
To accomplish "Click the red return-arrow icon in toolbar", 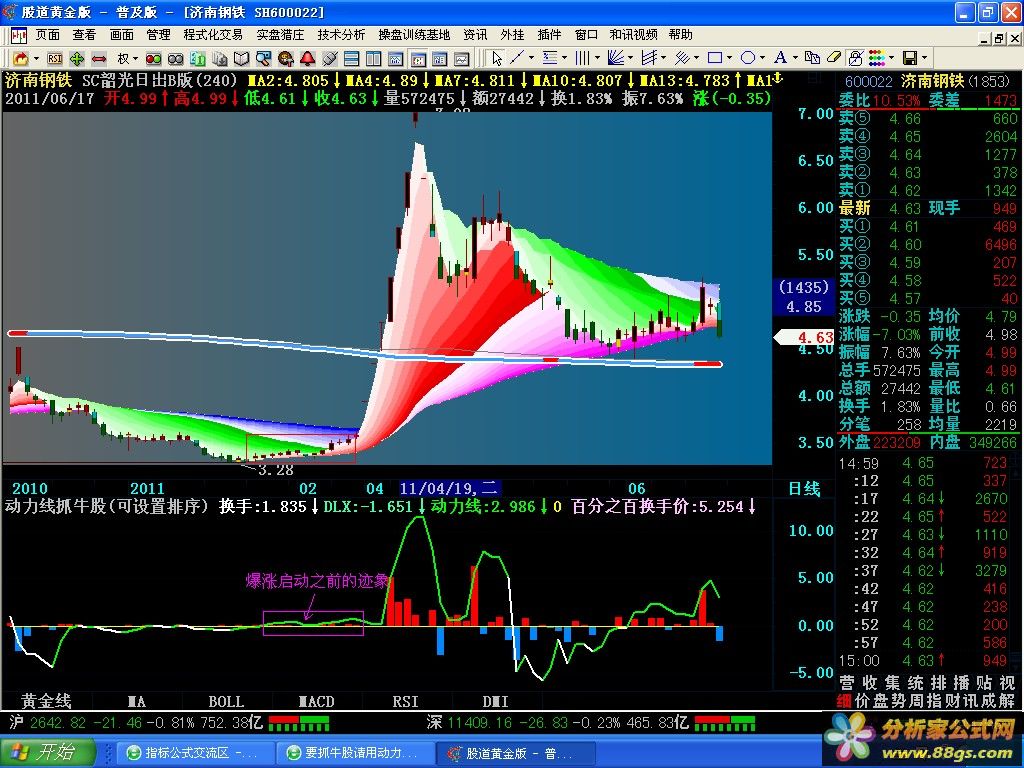I will (21, 59).
